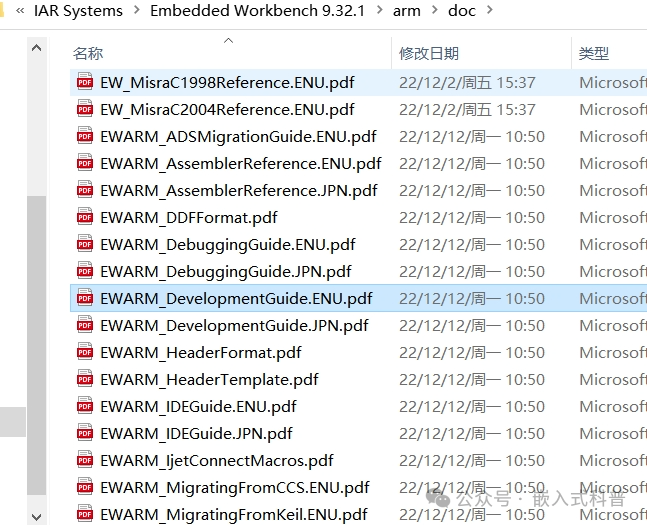Select file name EWARM_IDEGuide.JPN.pdf
The width and height of the screenshot is (647, 525).
click(196, 434)
